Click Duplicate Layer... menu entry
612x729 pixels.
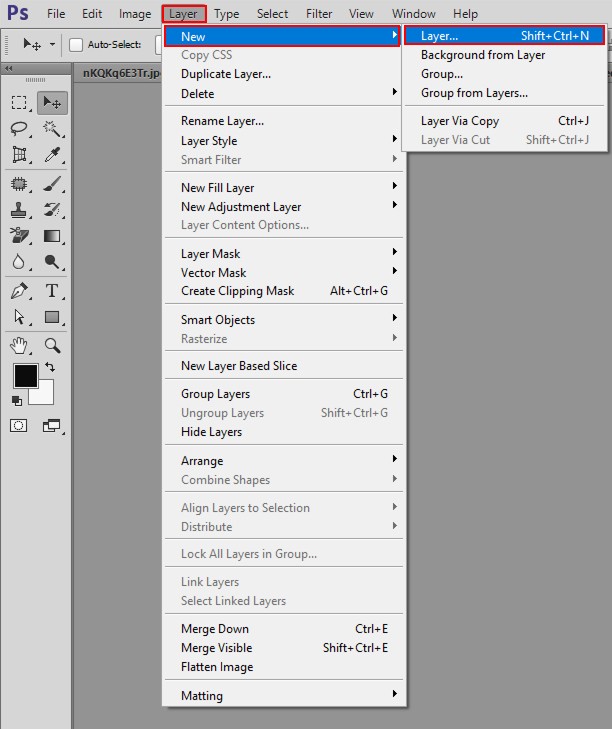click(x=282, y=74)
